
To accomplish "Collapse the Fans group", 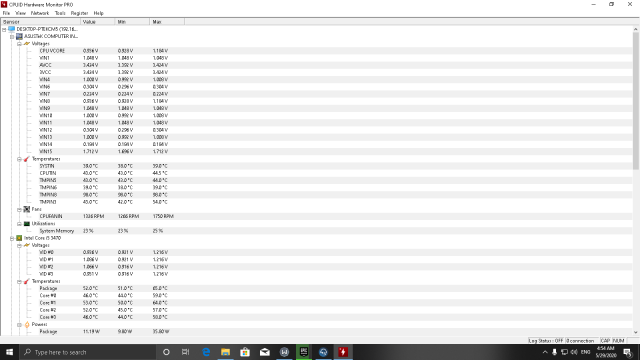I will [19, 209].
